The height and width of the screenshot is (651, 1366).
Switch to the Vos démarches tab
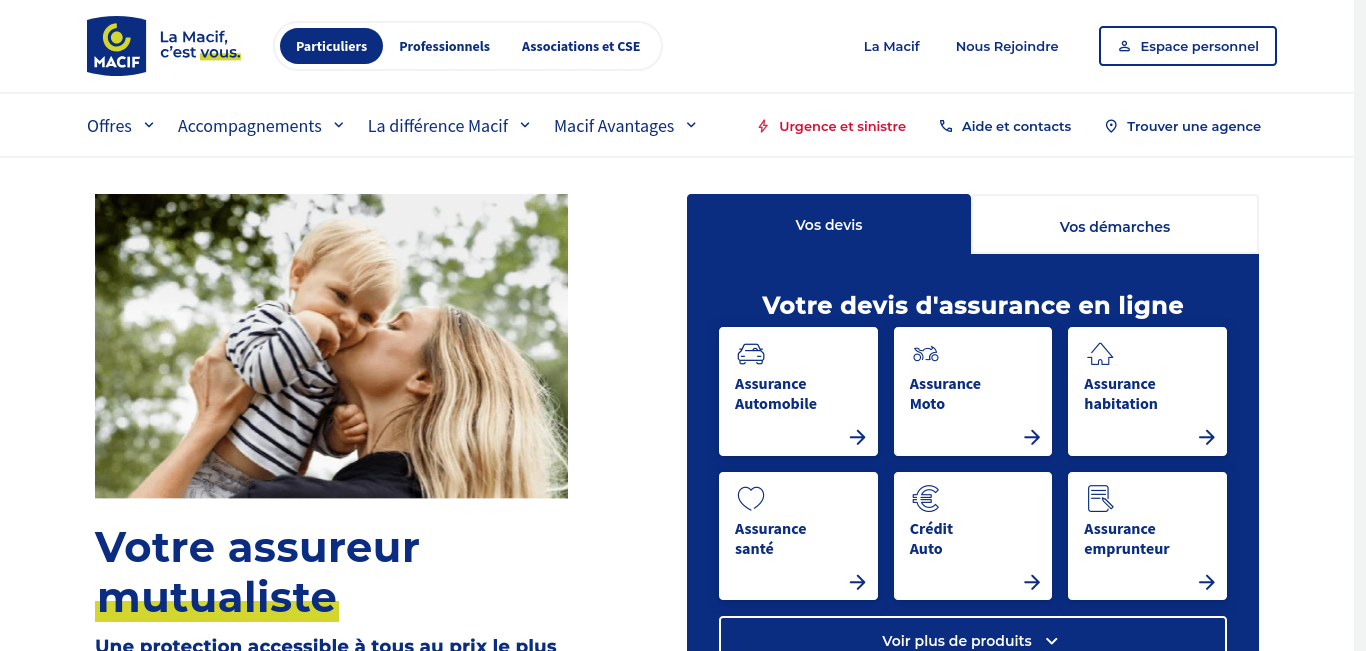1114,226
